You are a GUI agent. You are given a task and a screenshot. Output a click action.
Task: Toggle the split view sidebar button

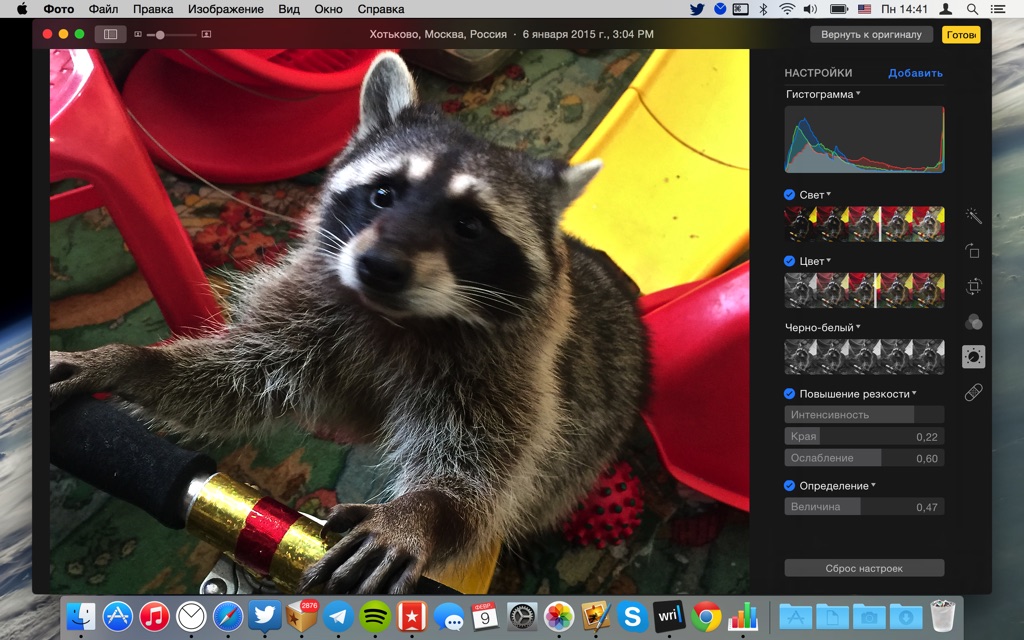point(110,34)
